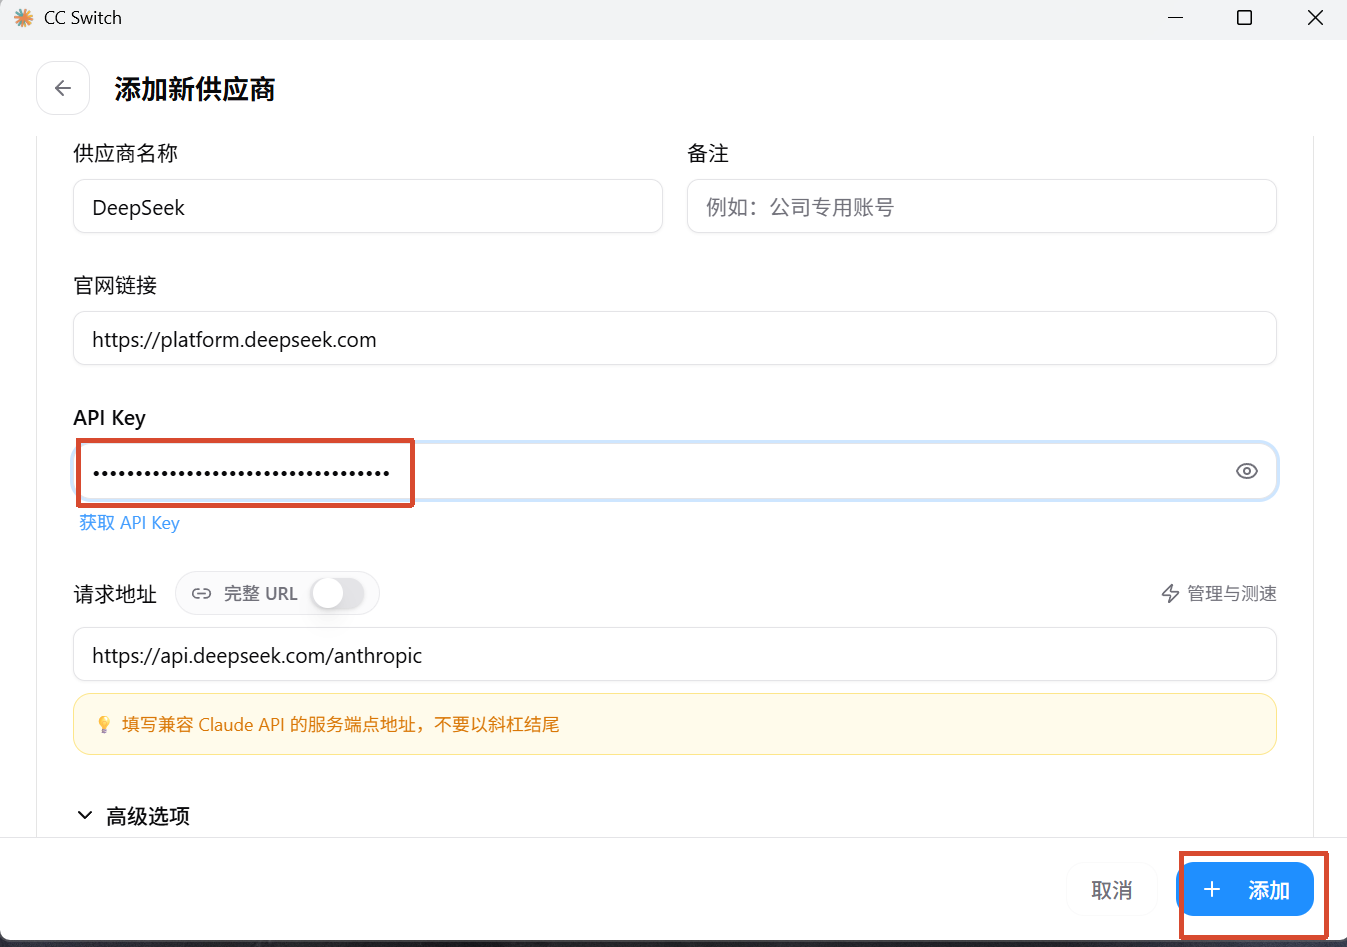The image size is (1347, 947).
Task: Click the 供应商名称 field containing DeepSeek
Action: [368, 207]
